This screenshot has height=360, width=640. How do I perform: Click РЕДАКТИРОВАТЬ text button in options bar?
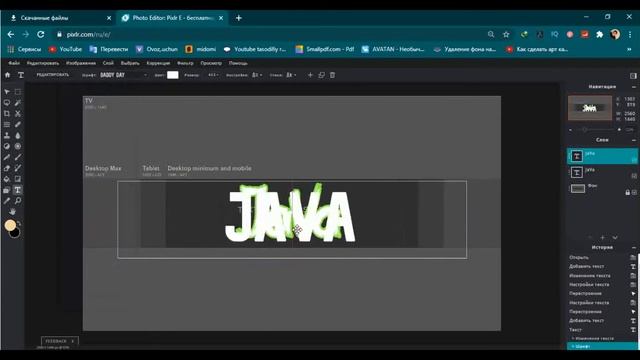(x=53, y=75)
